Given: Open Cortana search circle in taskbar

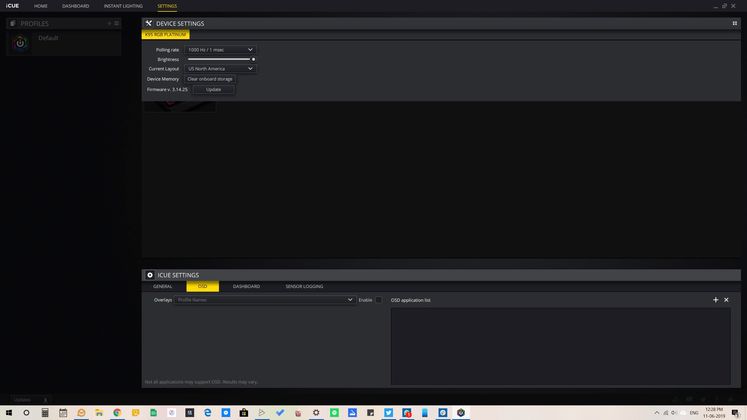Looking at the screenshot, I should click(26, 413).
